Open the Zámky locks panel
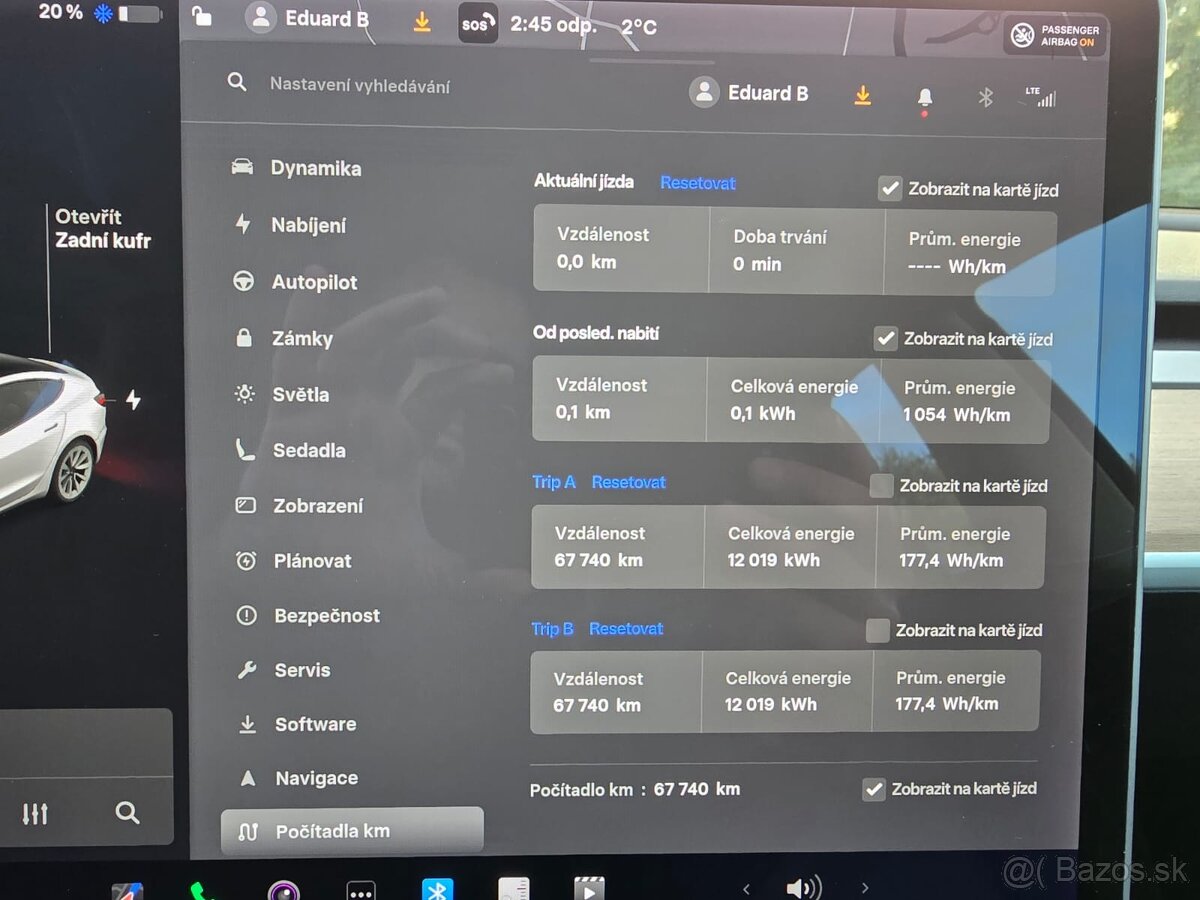 pos(303,338)
